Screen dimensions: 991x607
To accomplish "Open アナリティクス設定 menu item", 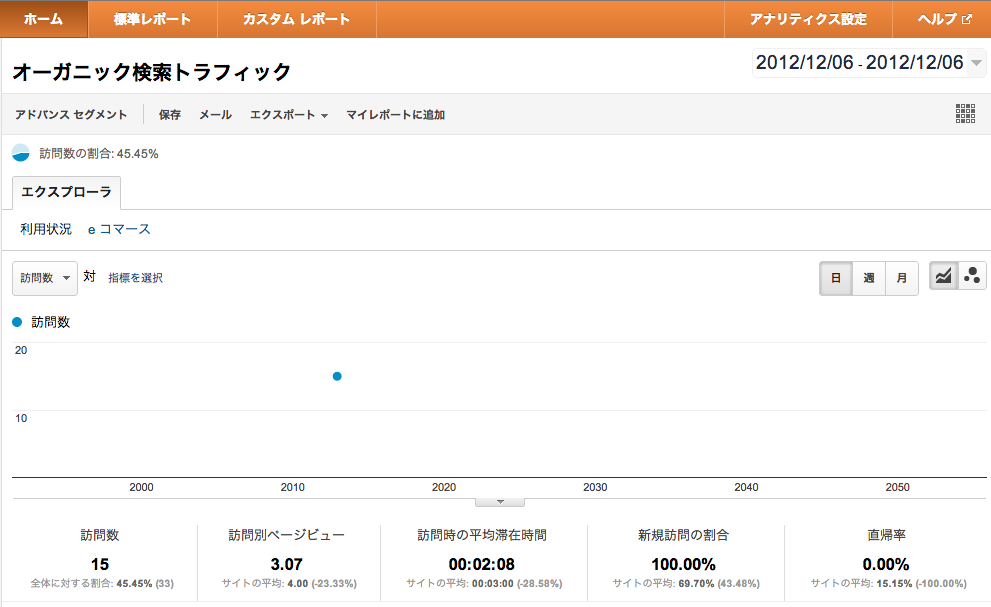I will tap(808, 19).
